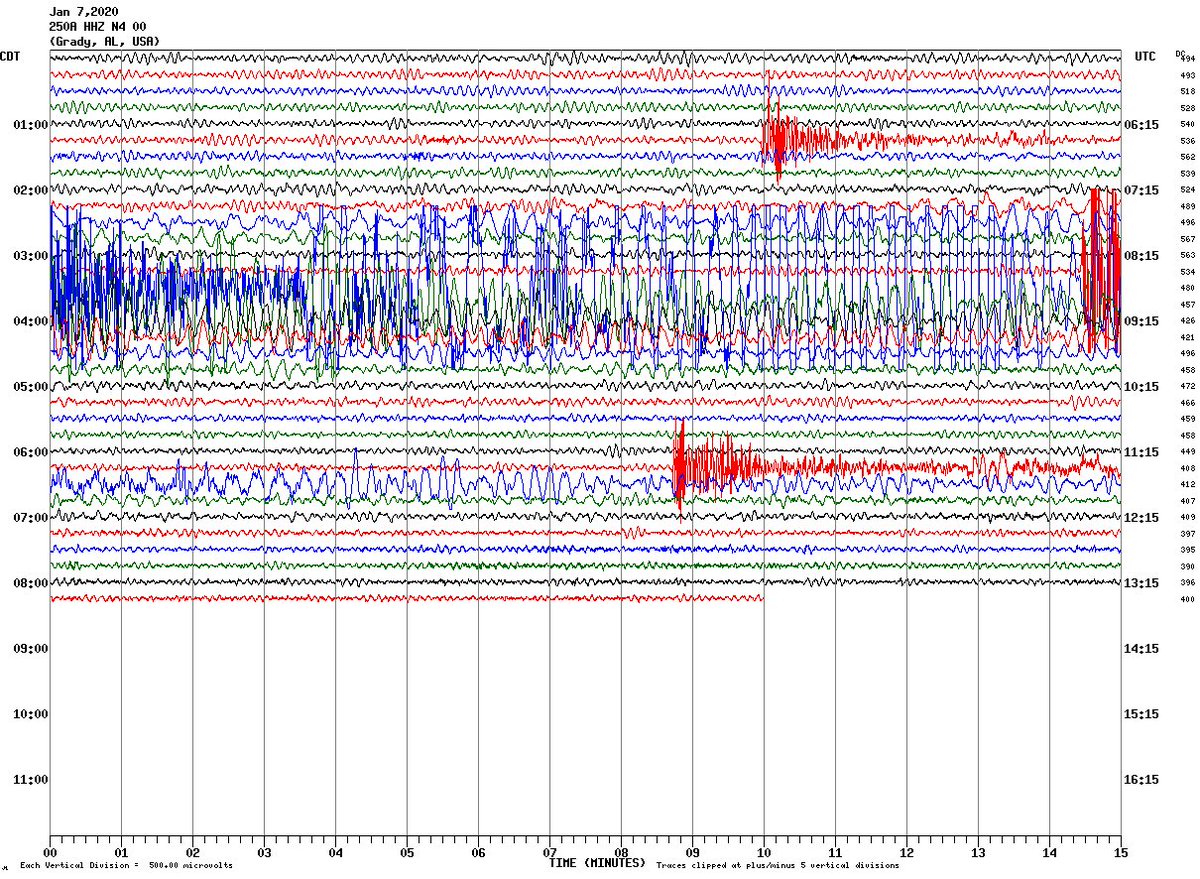Click the "TIME (MINUTES)" axis title

click(597, 861)
